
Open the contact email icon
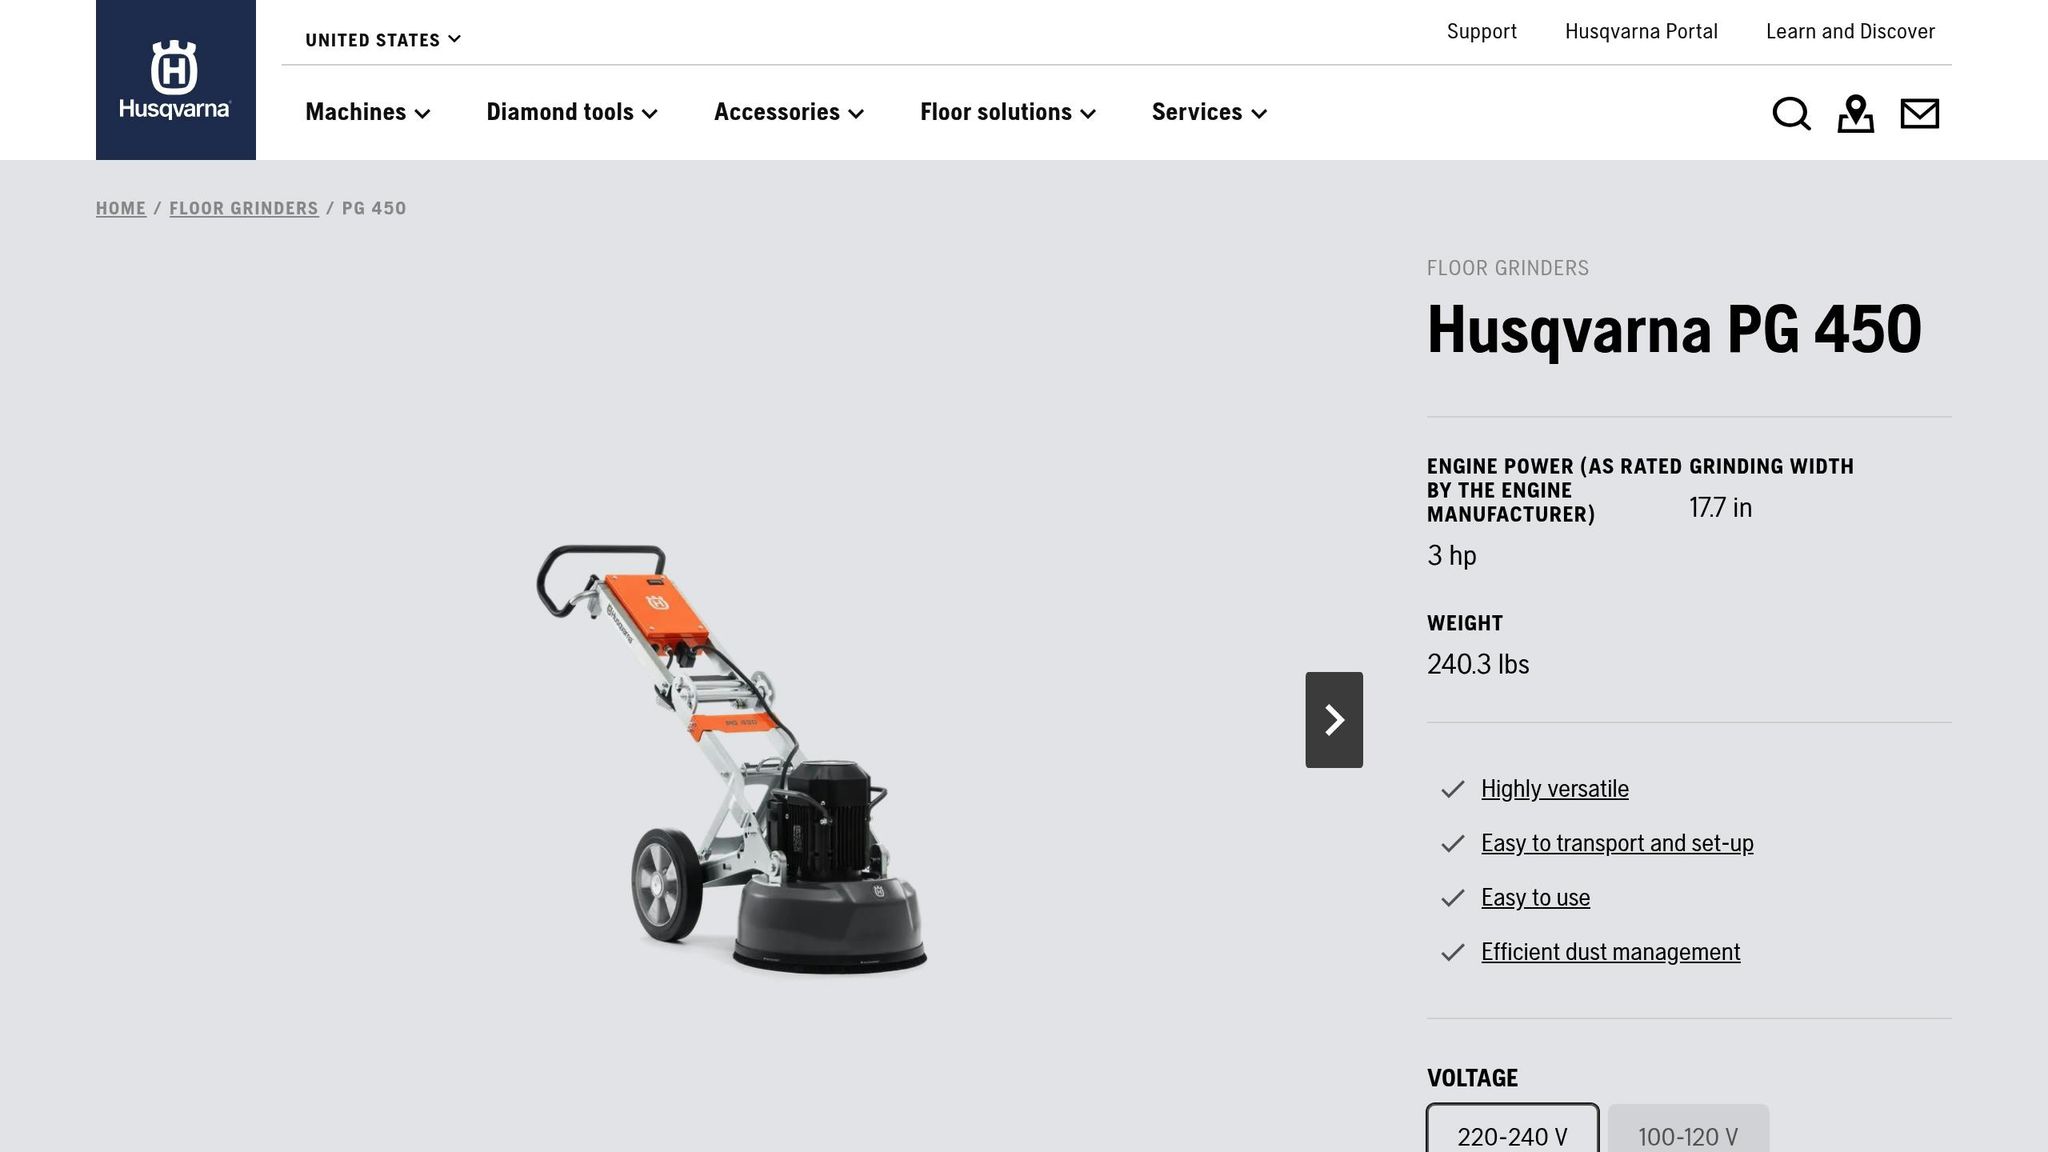tap(1919, 114)
